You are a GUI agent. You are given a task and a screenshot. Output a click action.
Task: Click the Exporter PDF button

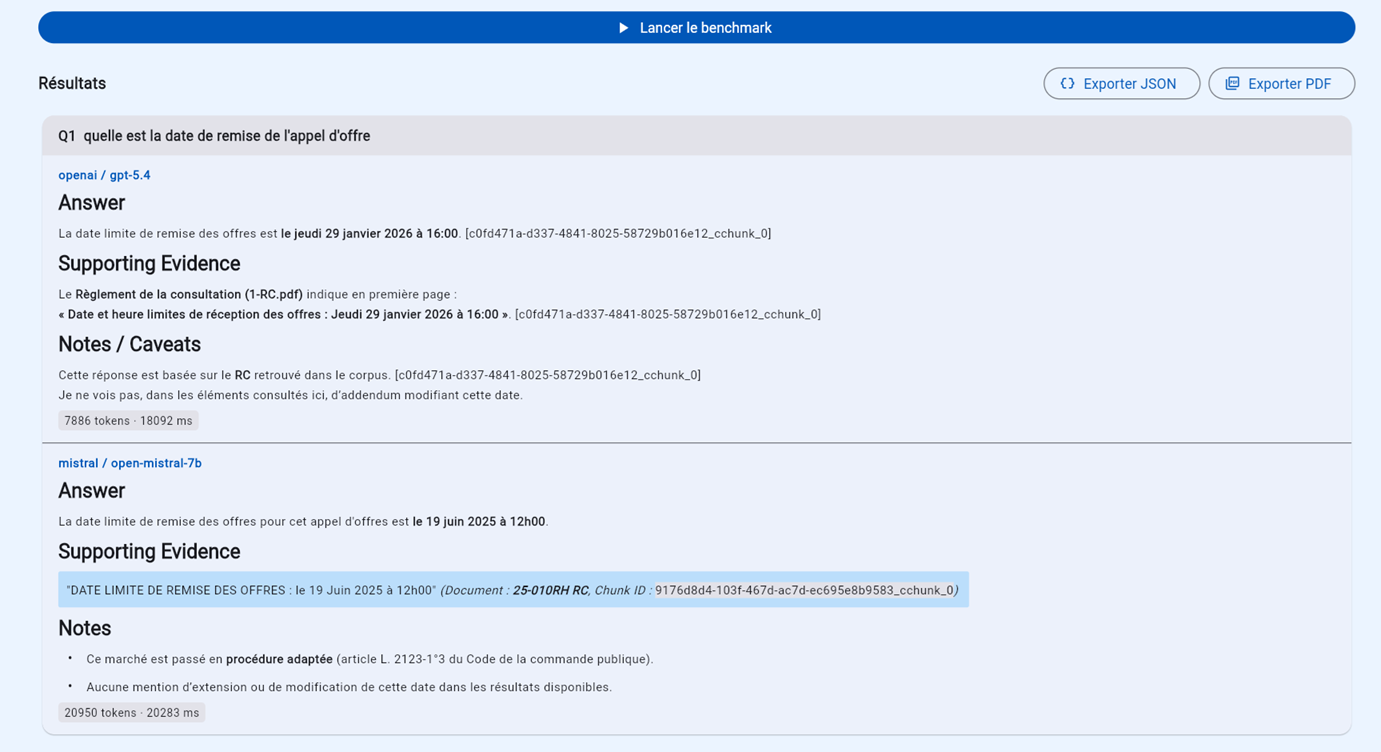(1281, 84)
